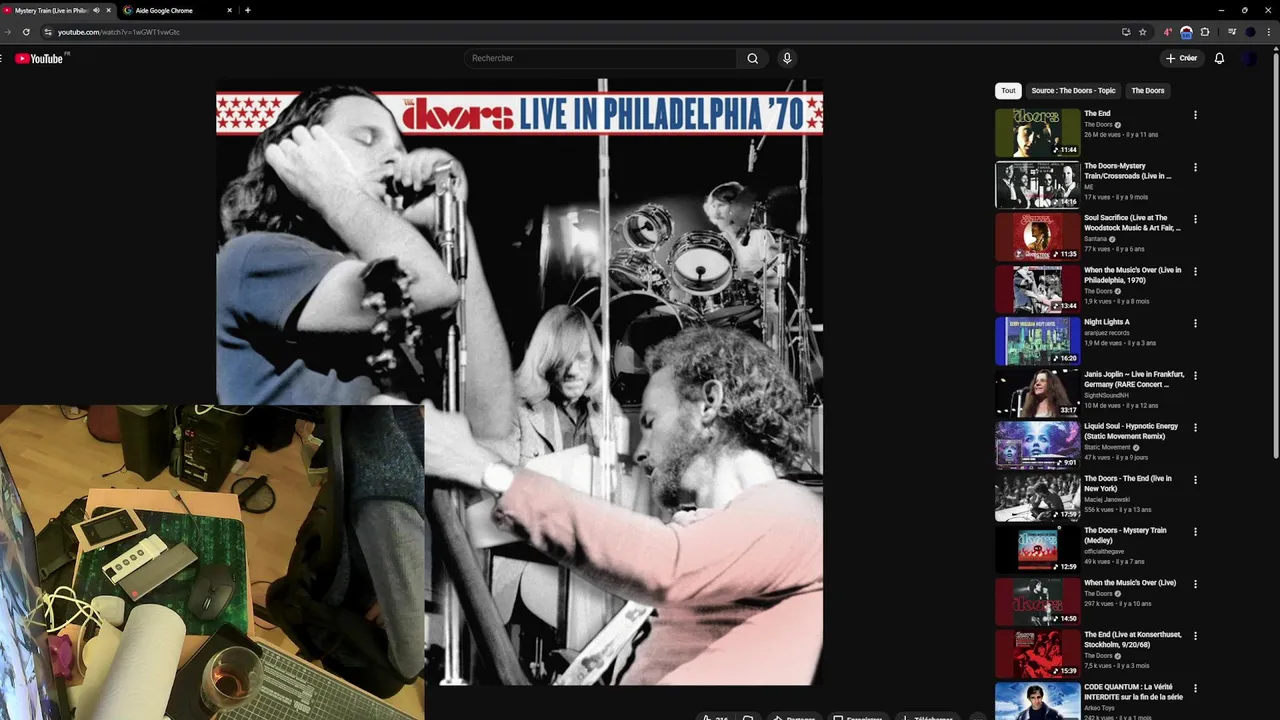1280x720 pixels.
Task: Open the YouTube guide hamburger menu
Action: point(1,58)
